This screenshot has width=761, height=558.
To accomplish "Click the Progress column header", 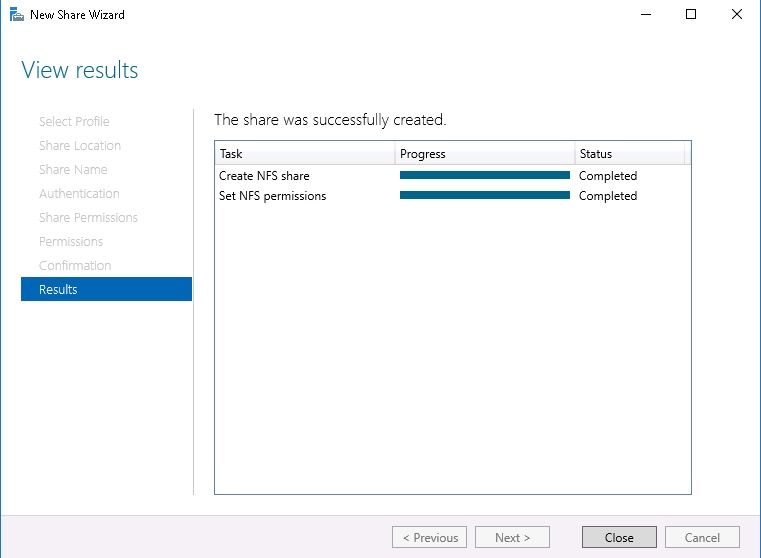I will (485, 154).
